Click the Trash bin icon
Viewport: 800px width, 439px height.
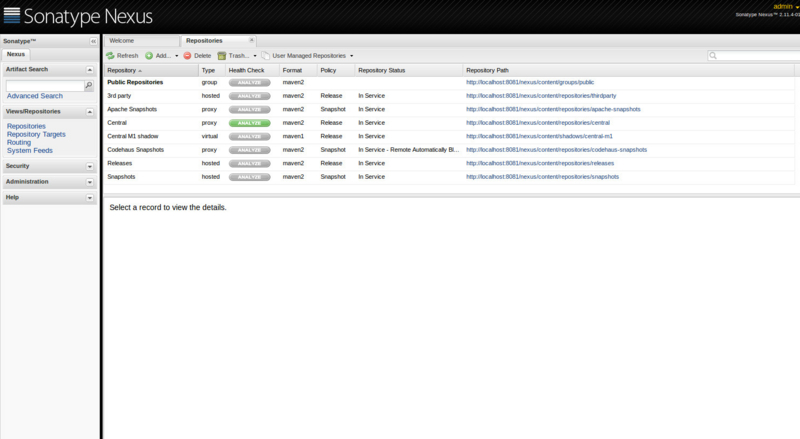coord(222,56)
